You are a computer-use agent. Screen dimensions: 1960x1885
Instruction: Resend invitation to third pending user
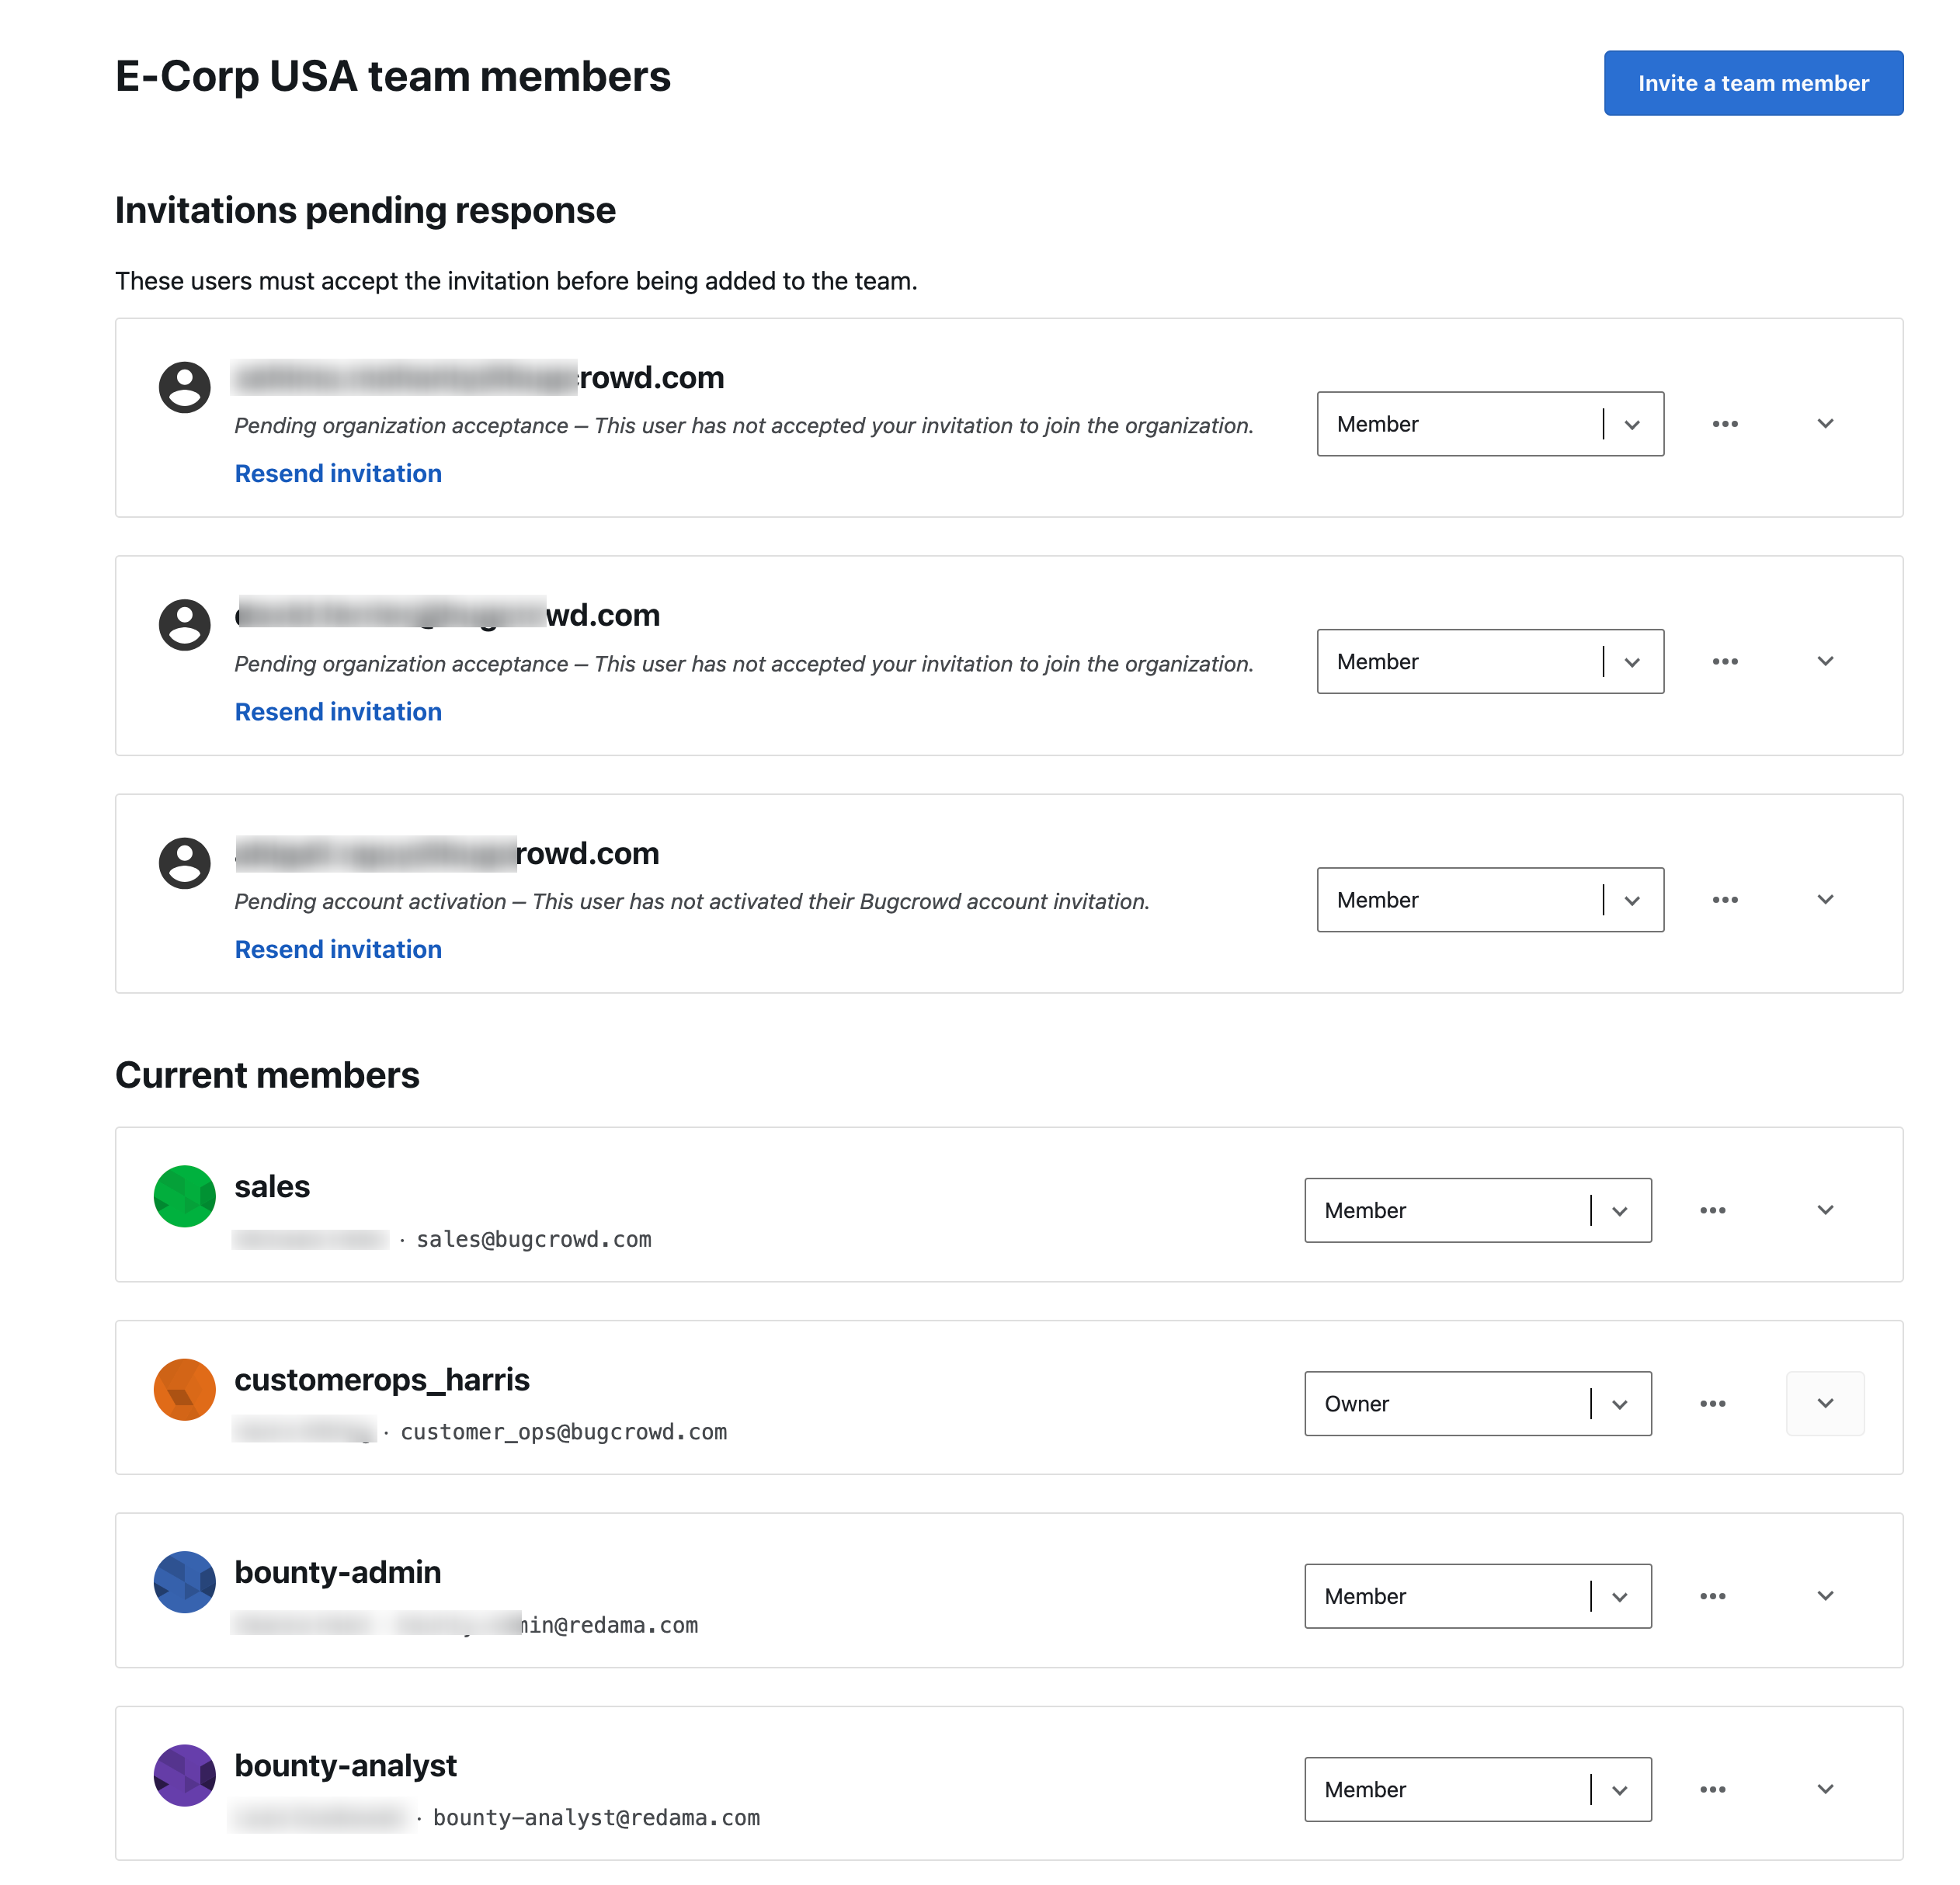(336, 947)
